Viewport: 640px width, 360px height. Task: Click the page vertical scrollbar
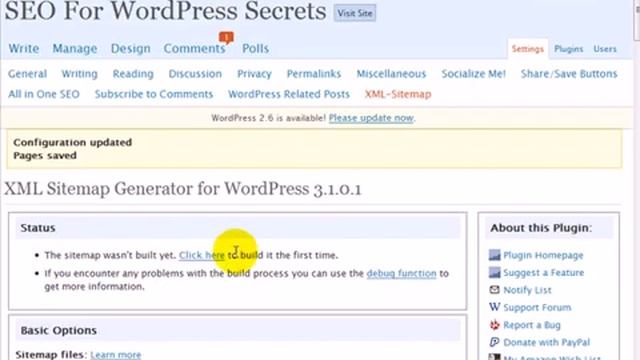(637, 180)
